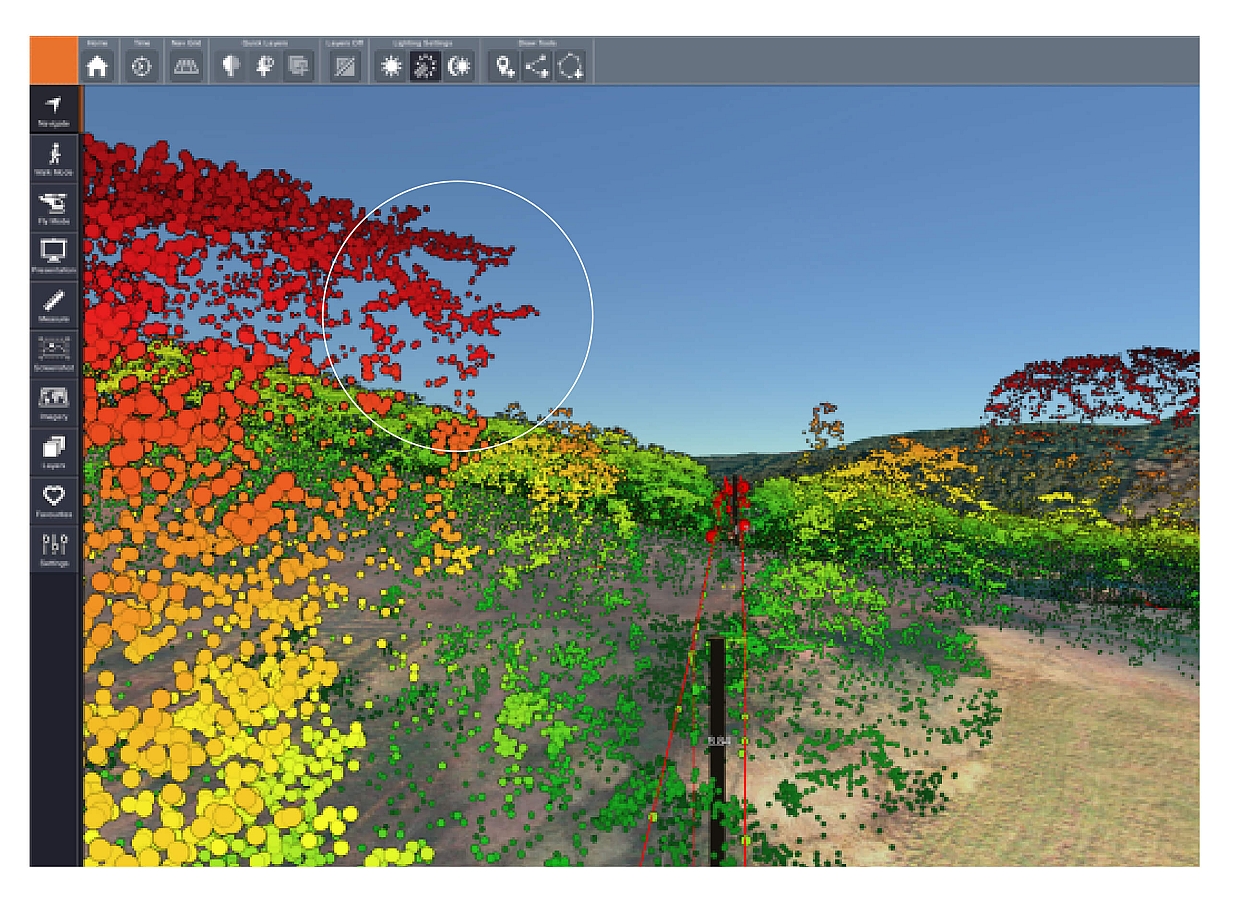
Task: Activate Fly Mode helicopter button
Action: 54,206
